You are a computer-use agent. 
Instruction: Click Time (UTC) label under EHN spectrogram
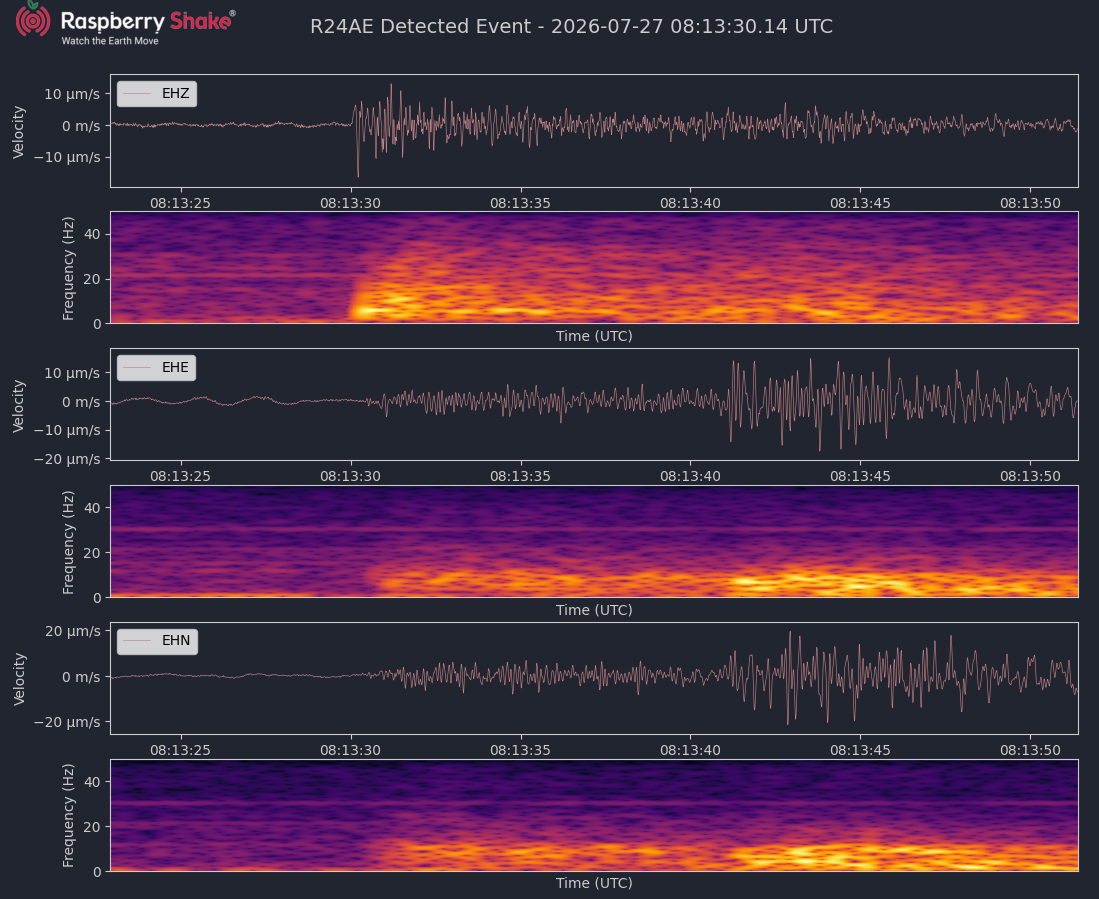click(594, 884)
